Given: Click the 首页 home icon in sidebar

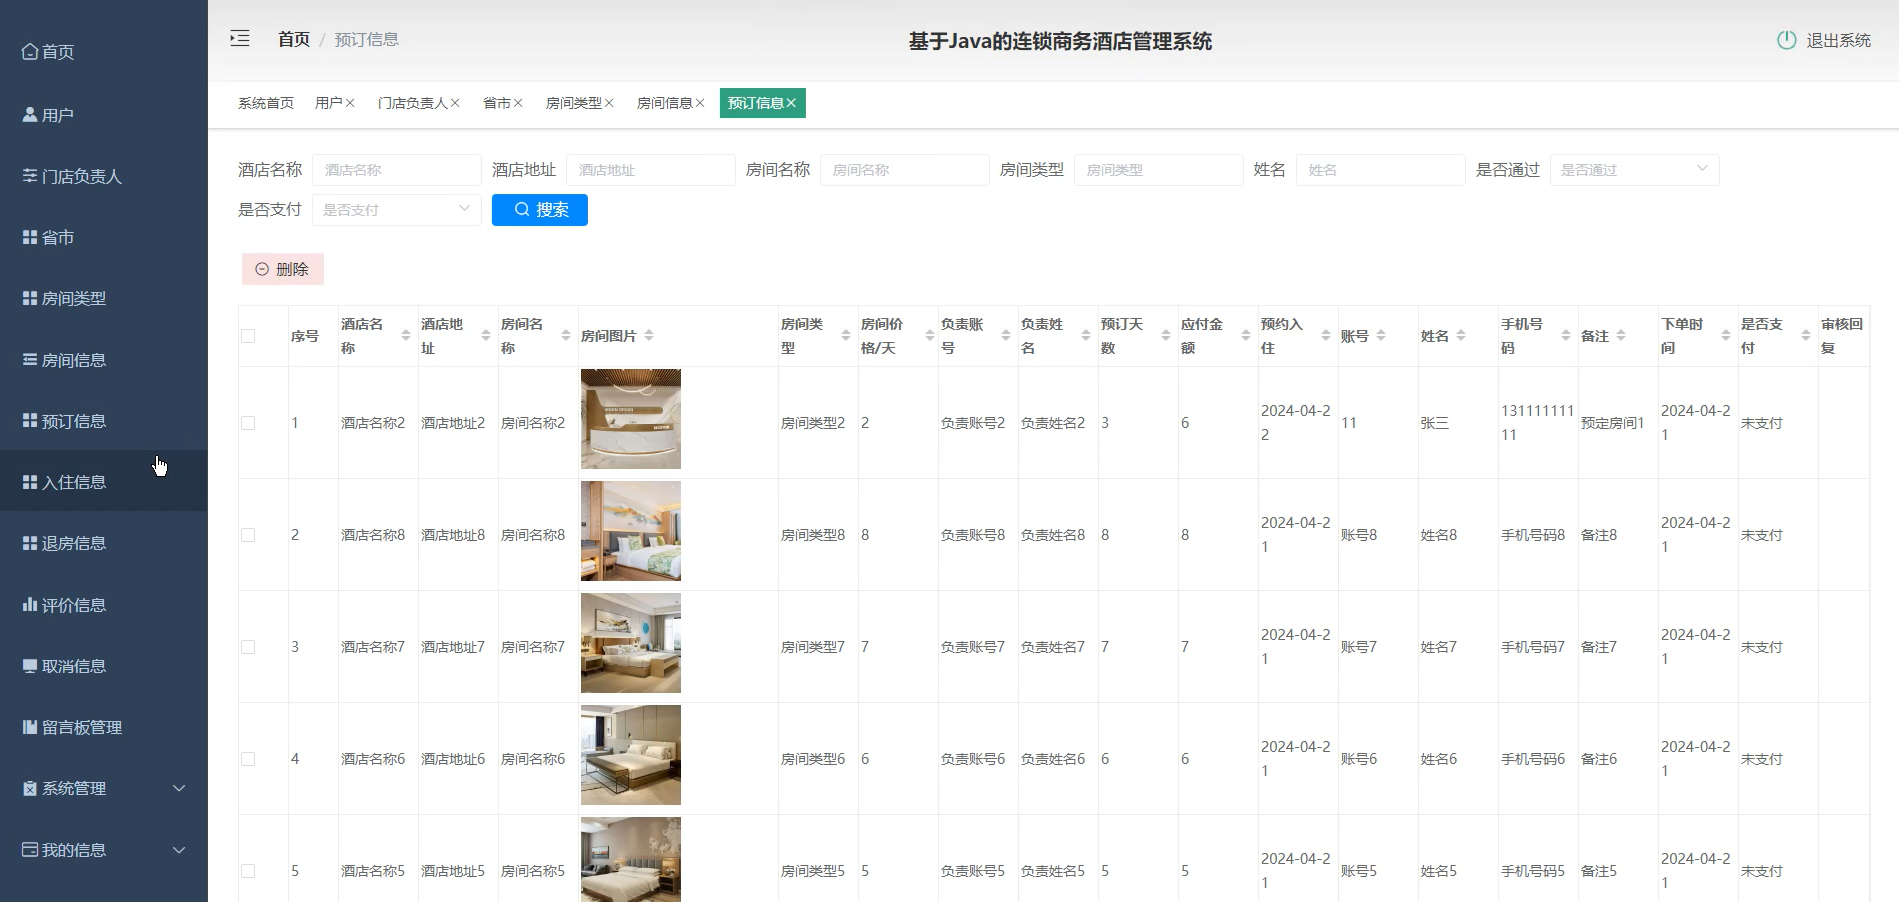Looking at the screenshot, I should [30, 51].
